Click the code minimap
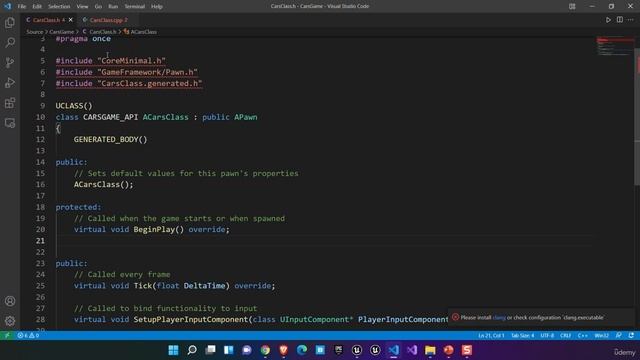 (615, 46)
